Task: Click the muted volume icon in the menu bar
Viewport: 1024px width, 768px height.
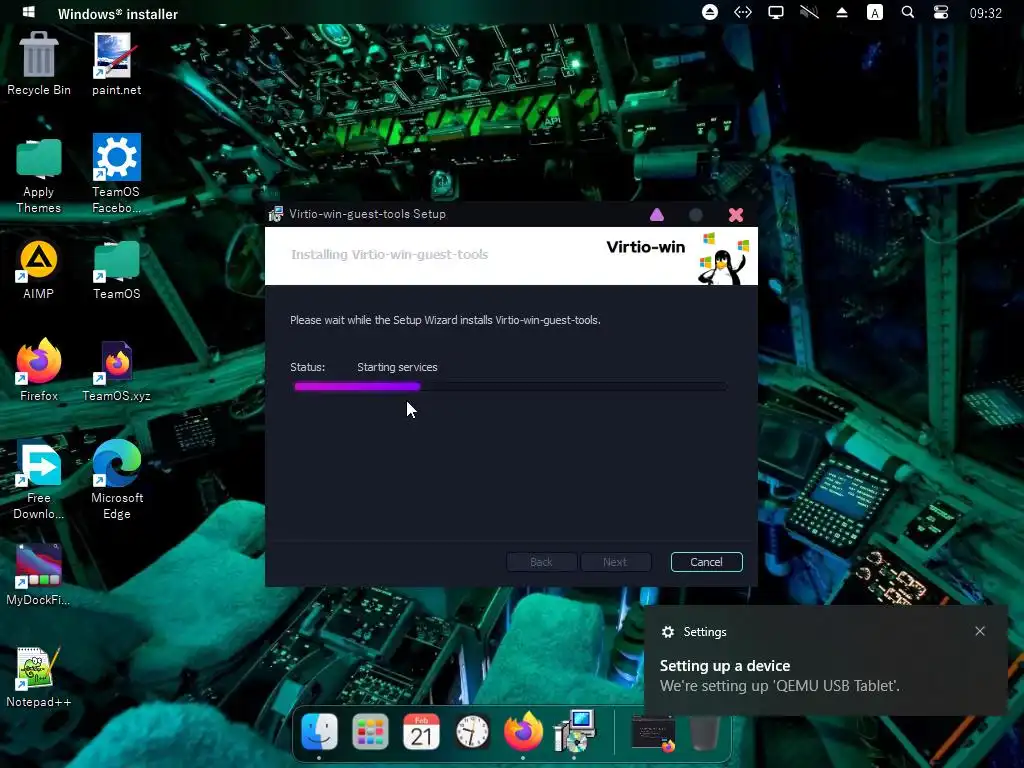Action: [x=809, y=12]
